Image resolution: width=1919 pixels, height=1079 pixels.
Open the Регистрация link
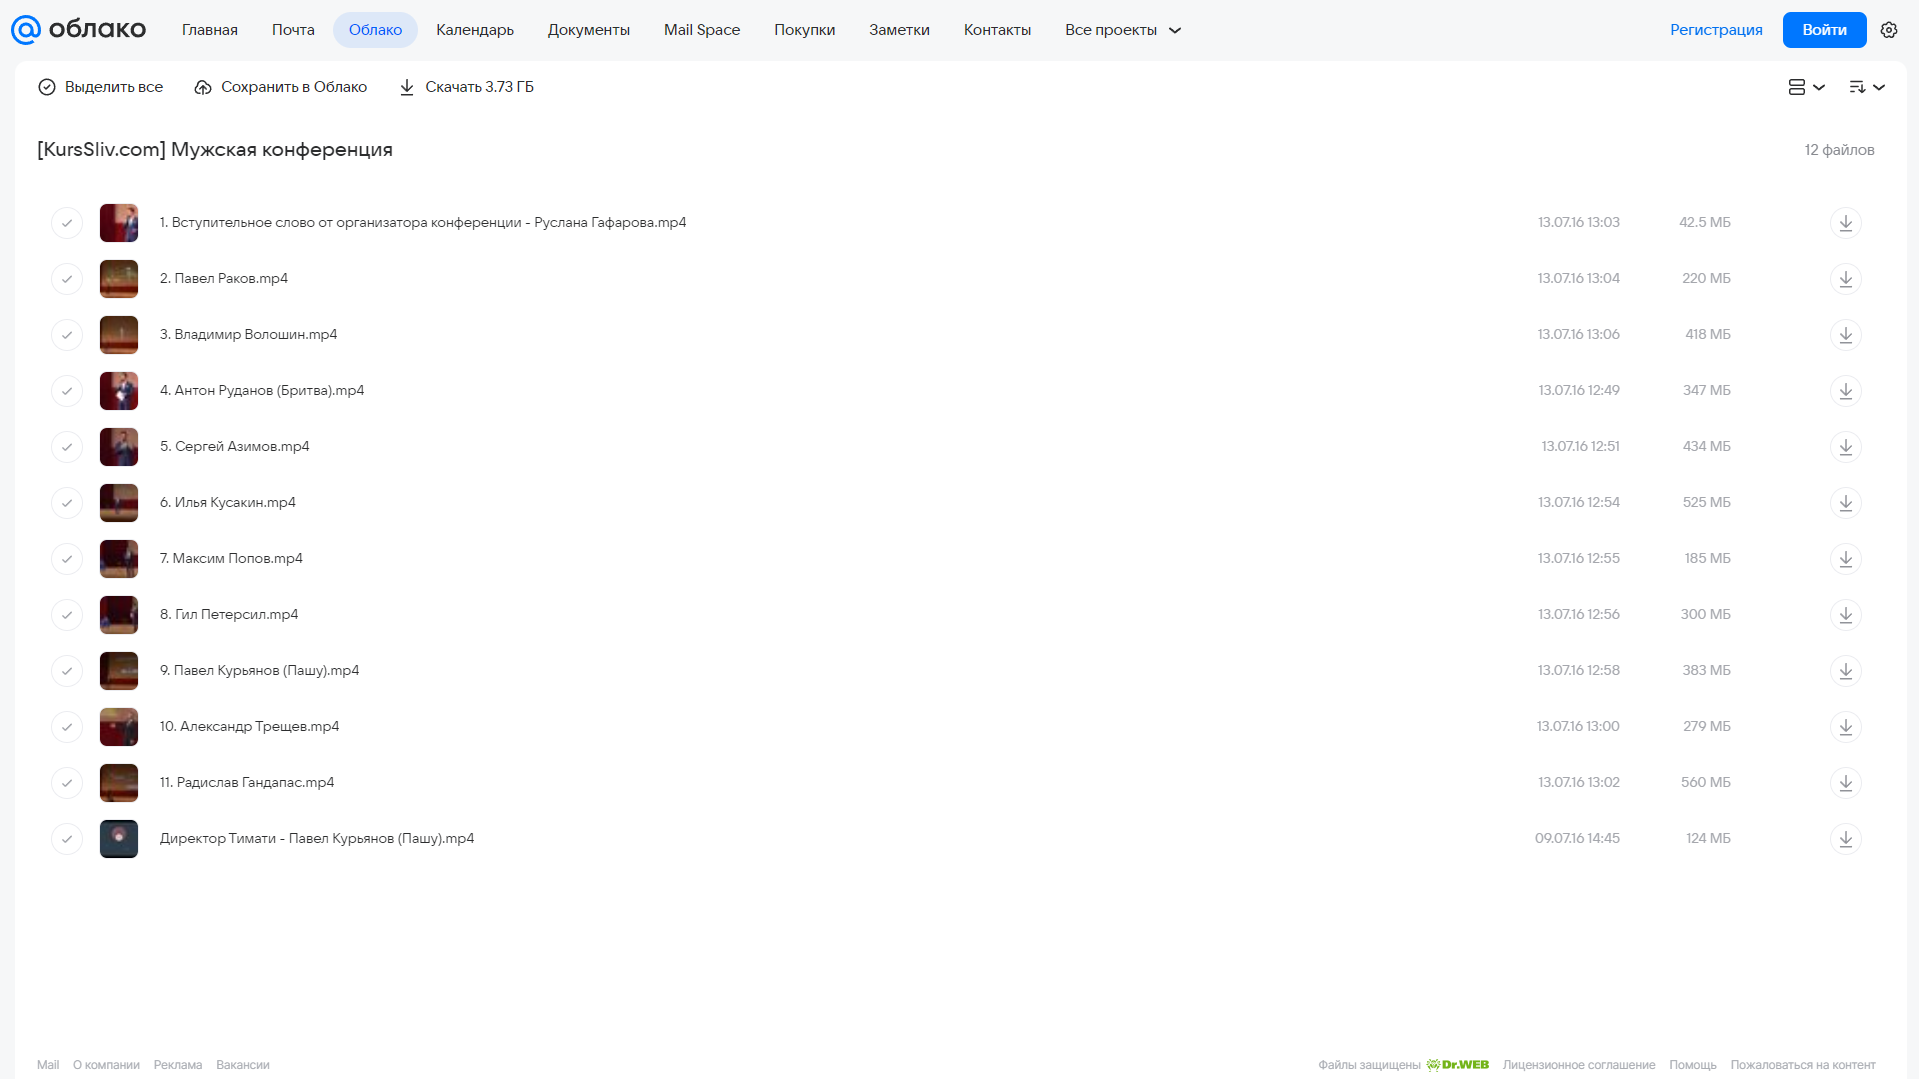[1716, 30]
